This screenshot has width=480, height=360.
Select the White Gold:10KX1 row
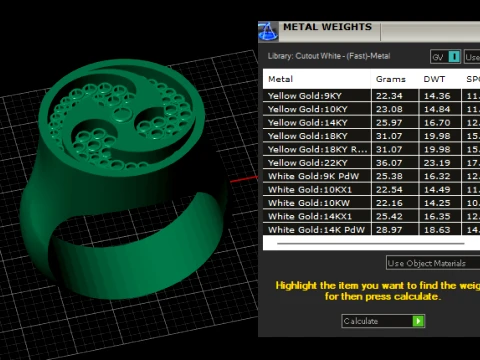(x=371, y=189)
